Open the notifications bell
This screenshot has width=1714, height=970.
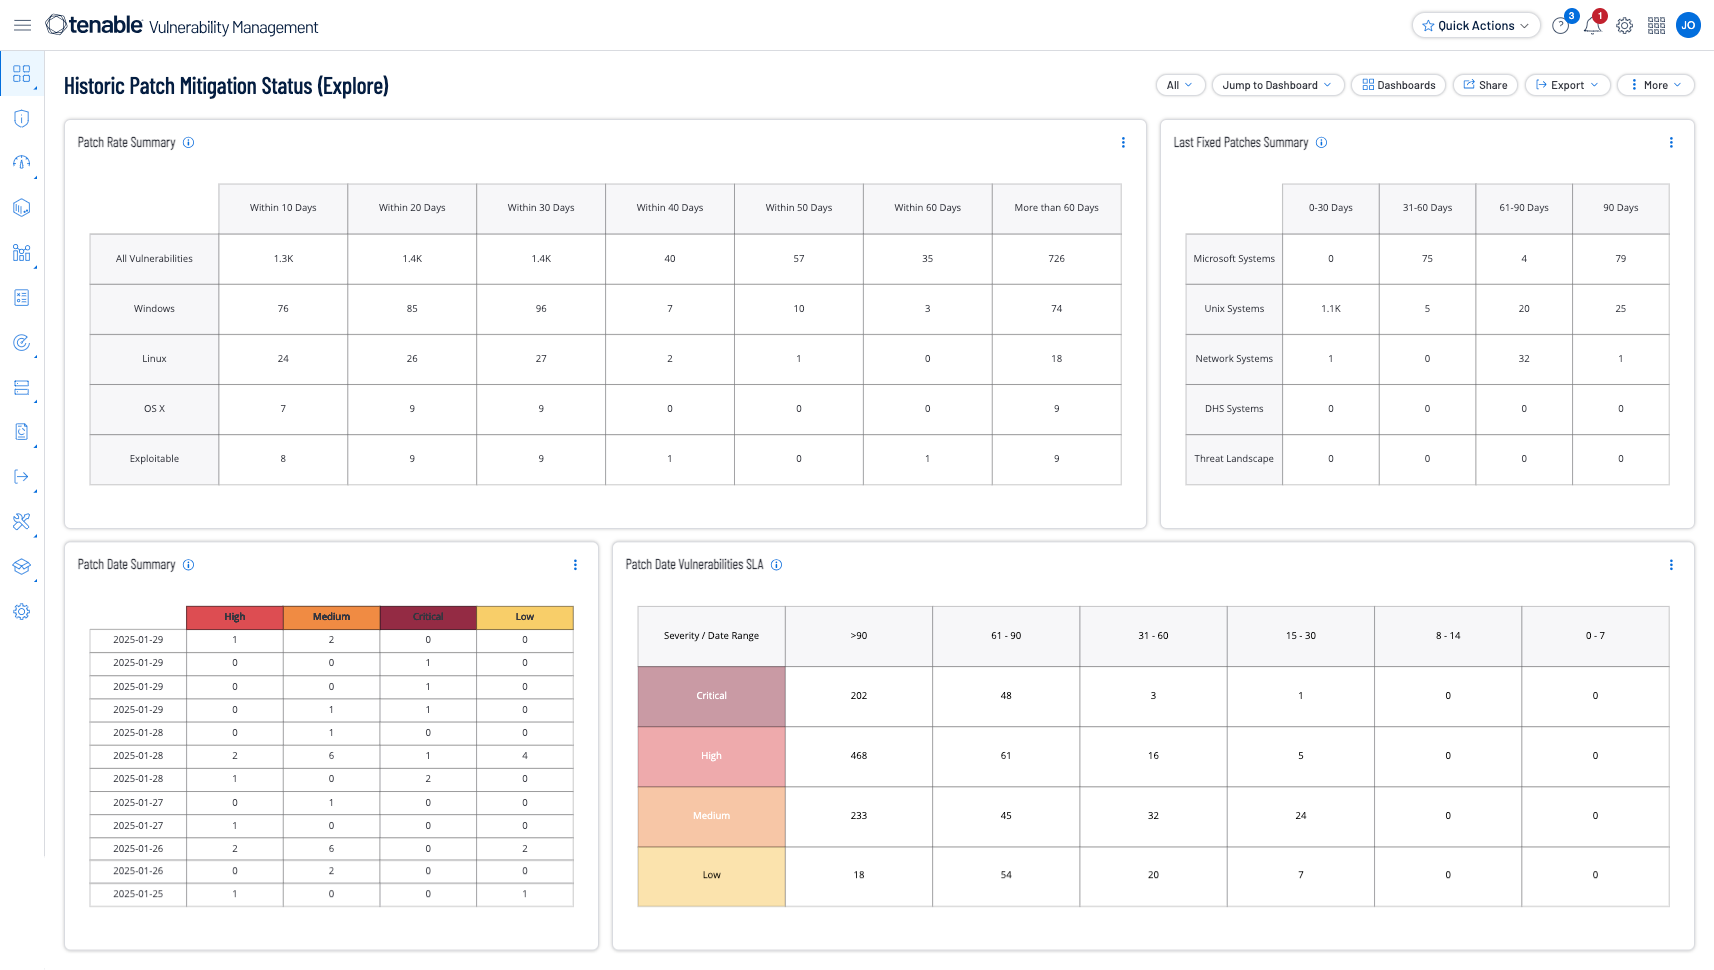(x=1592, y=26)
